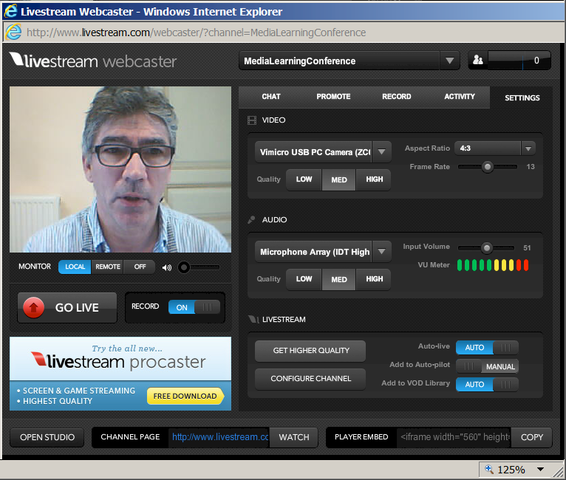Click the channel page URL link
566x480 pixels.
[220, 437]
